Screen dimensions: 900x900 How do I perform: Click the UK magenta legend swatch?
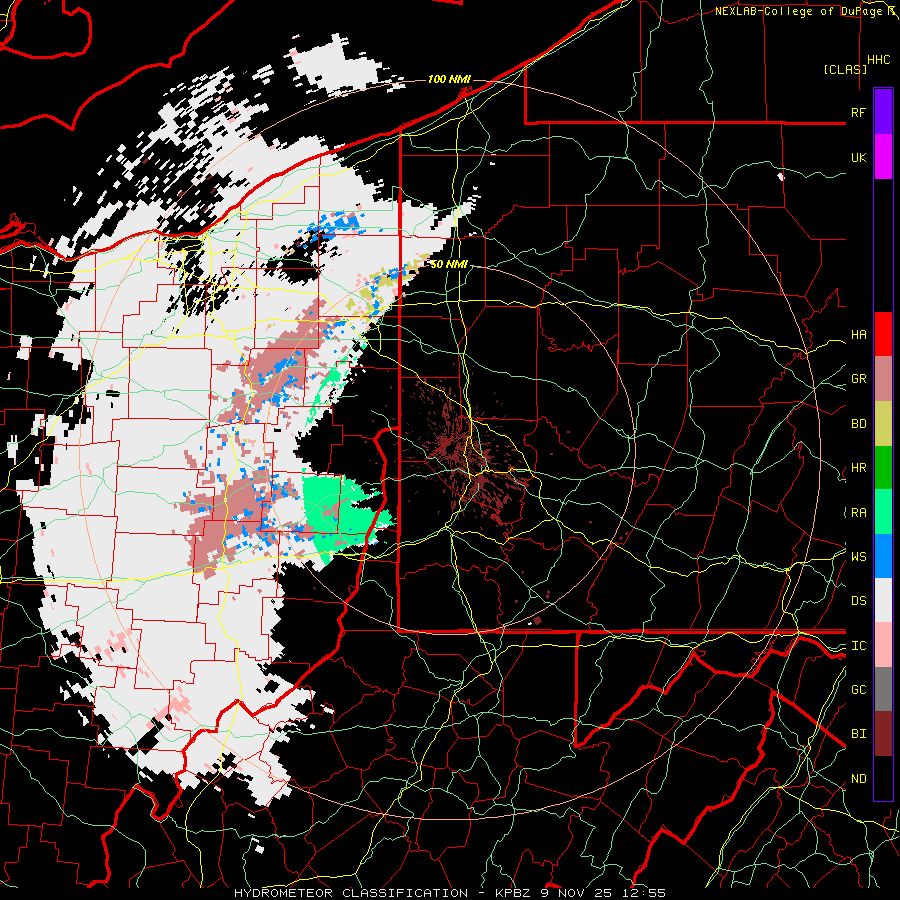[x=883, y=157]
